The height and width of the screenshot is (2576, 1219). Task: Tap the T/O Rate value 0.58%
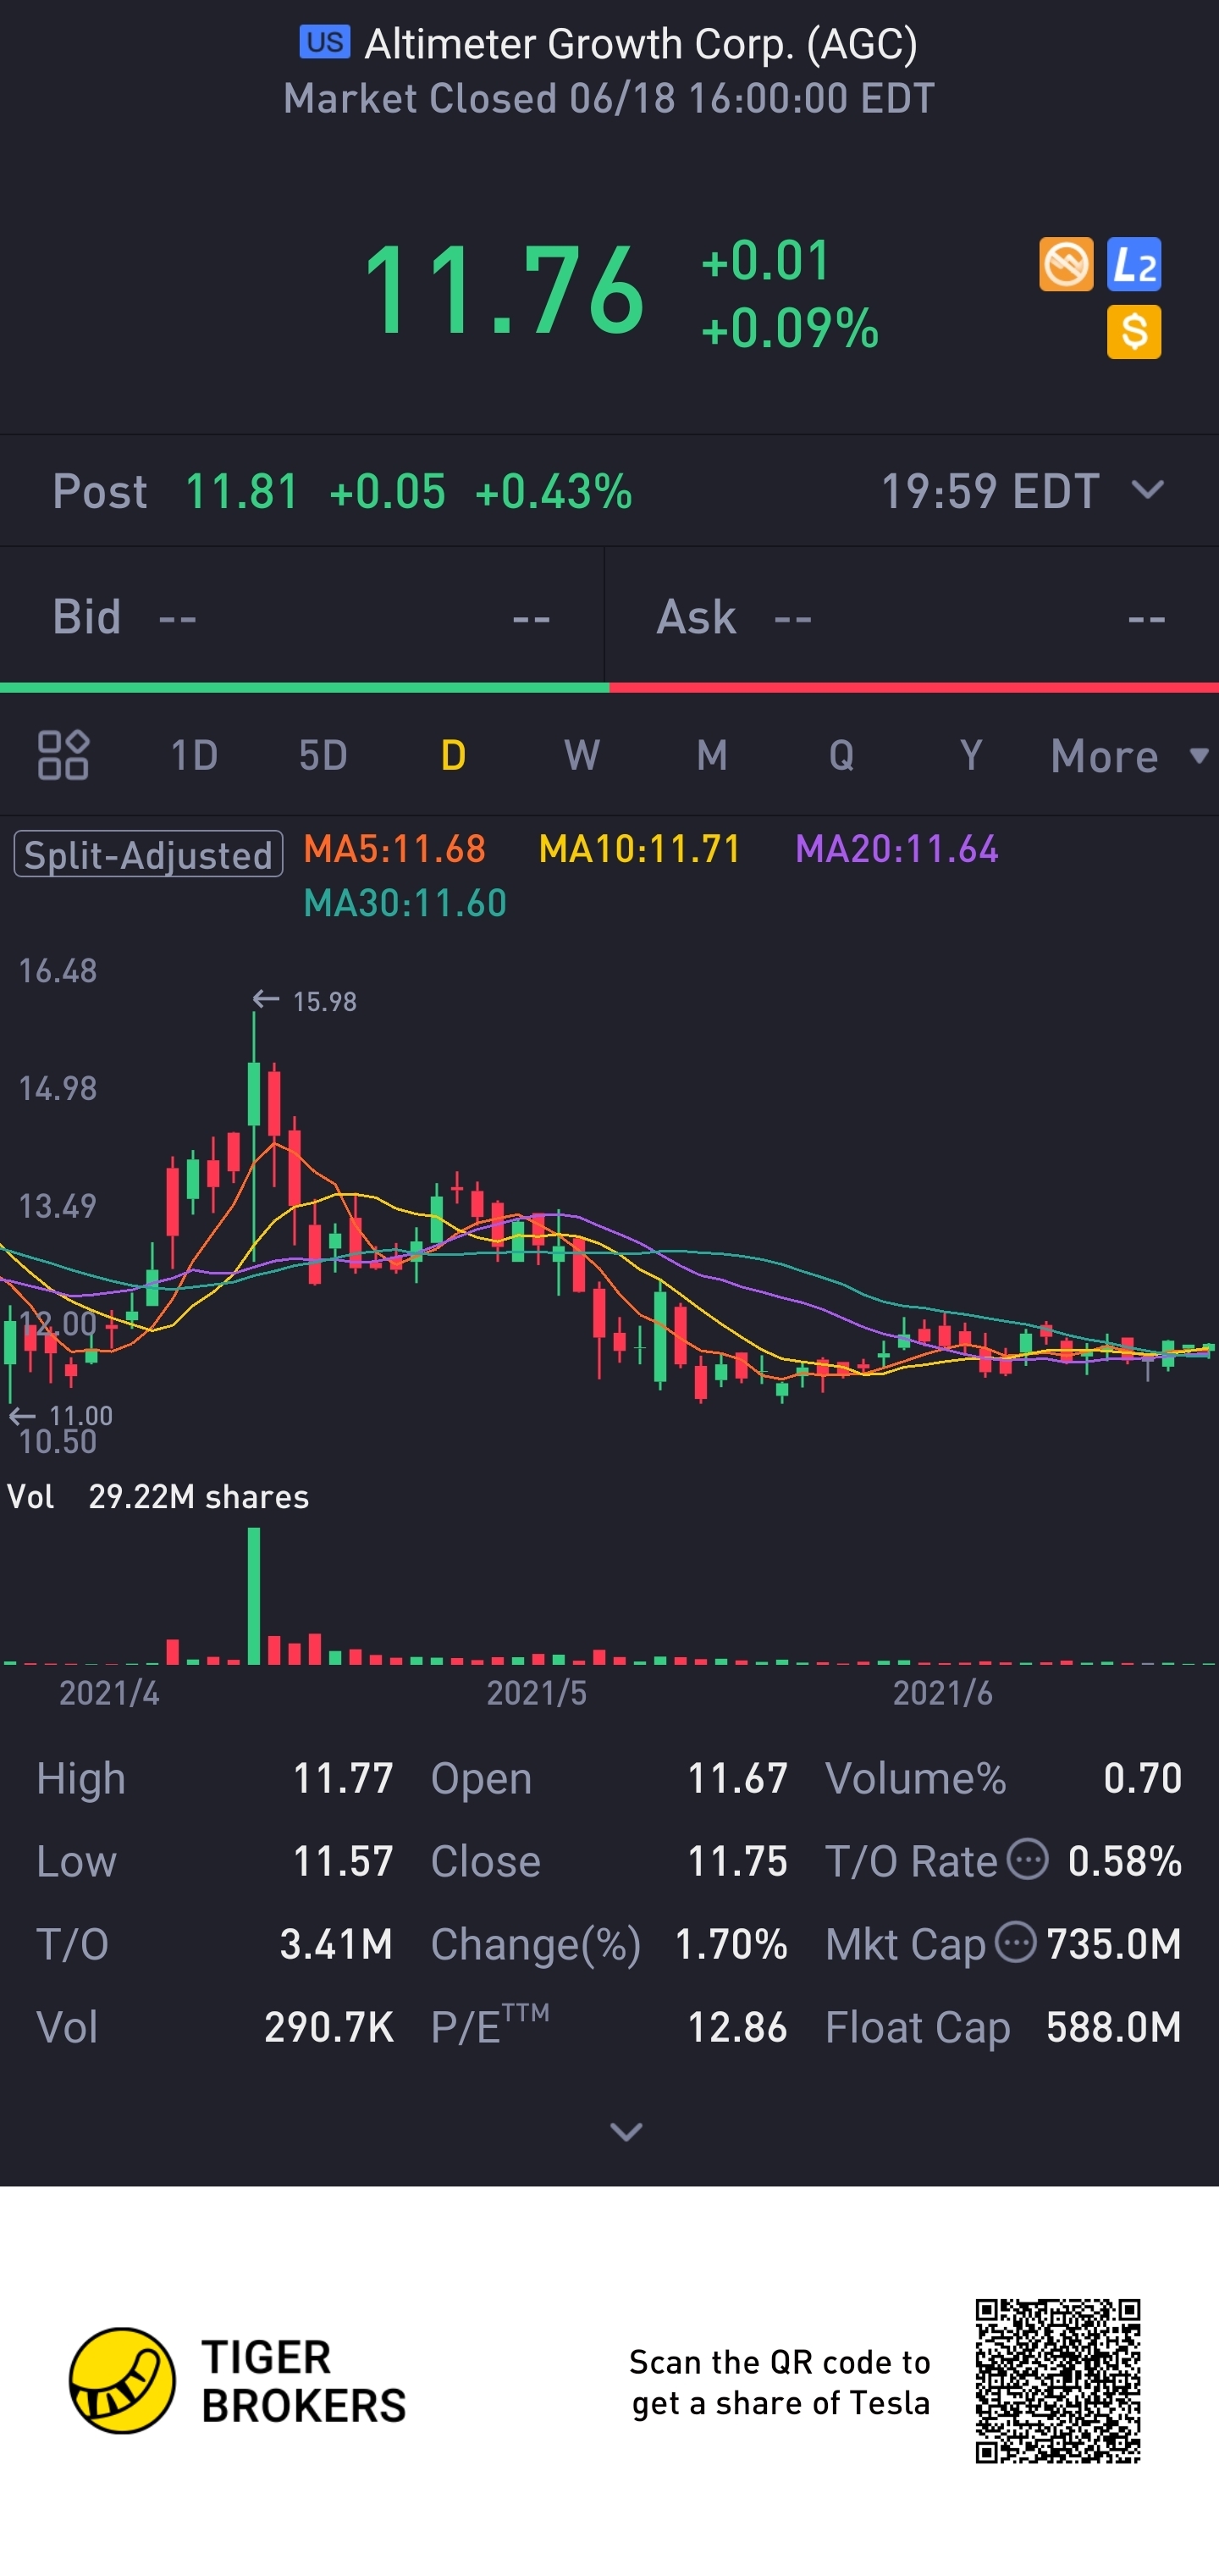[1125, 1861]
